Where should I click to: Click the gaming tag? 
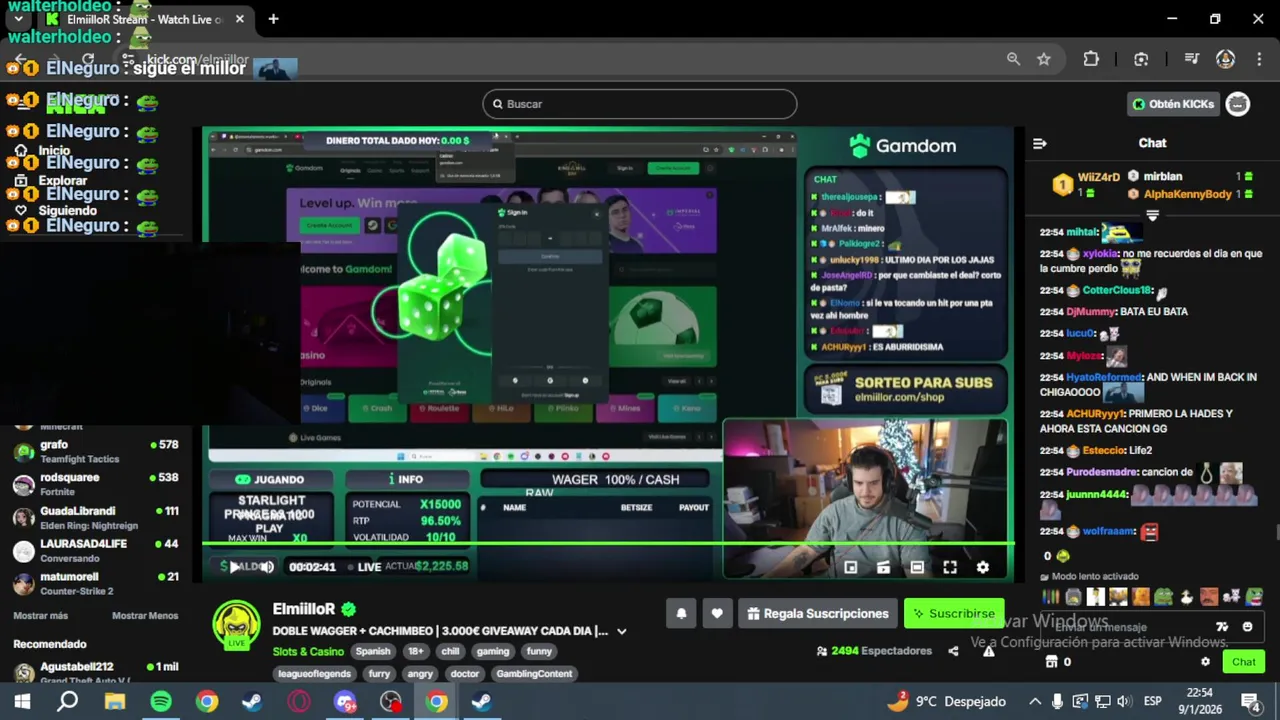click(492, 651)
